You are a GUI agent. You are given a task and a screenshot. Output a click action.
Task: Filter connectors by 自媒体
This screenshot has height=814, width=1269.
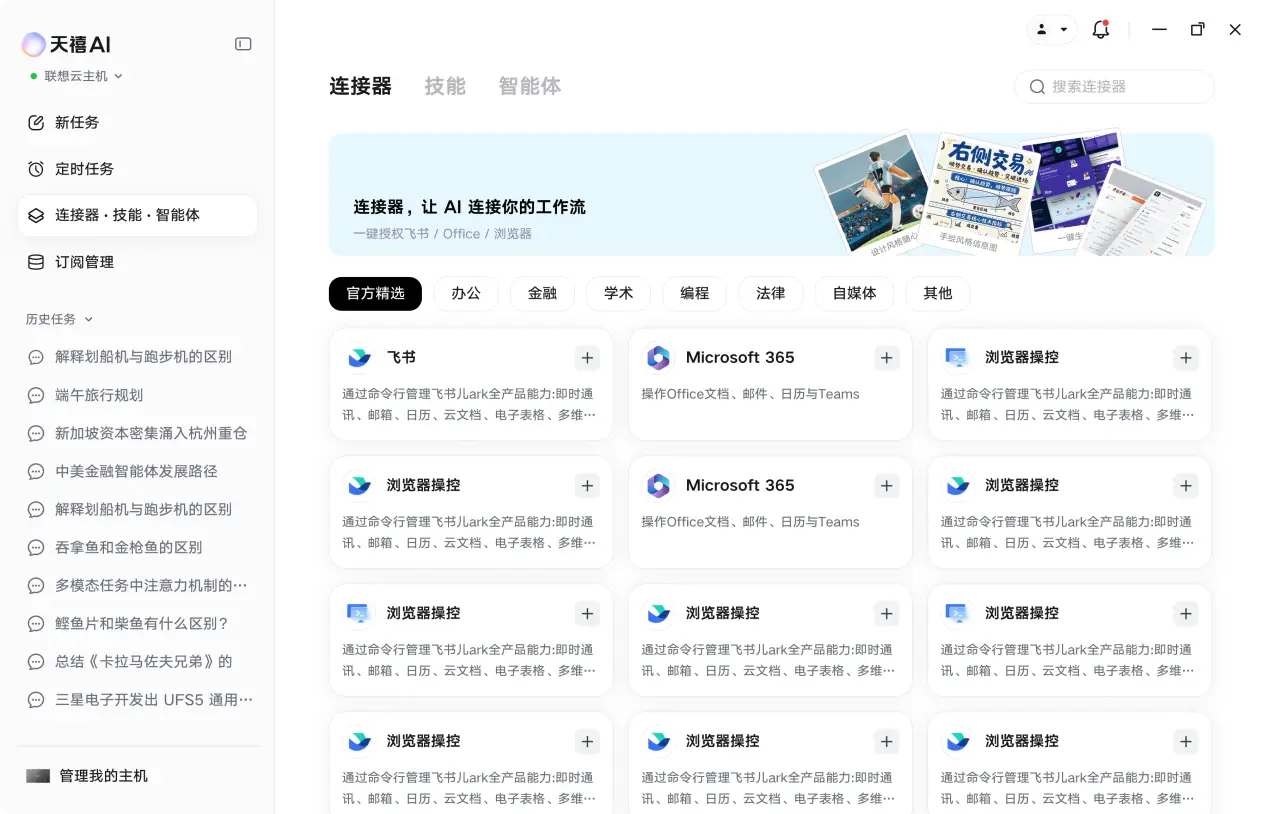coord(854,293)
